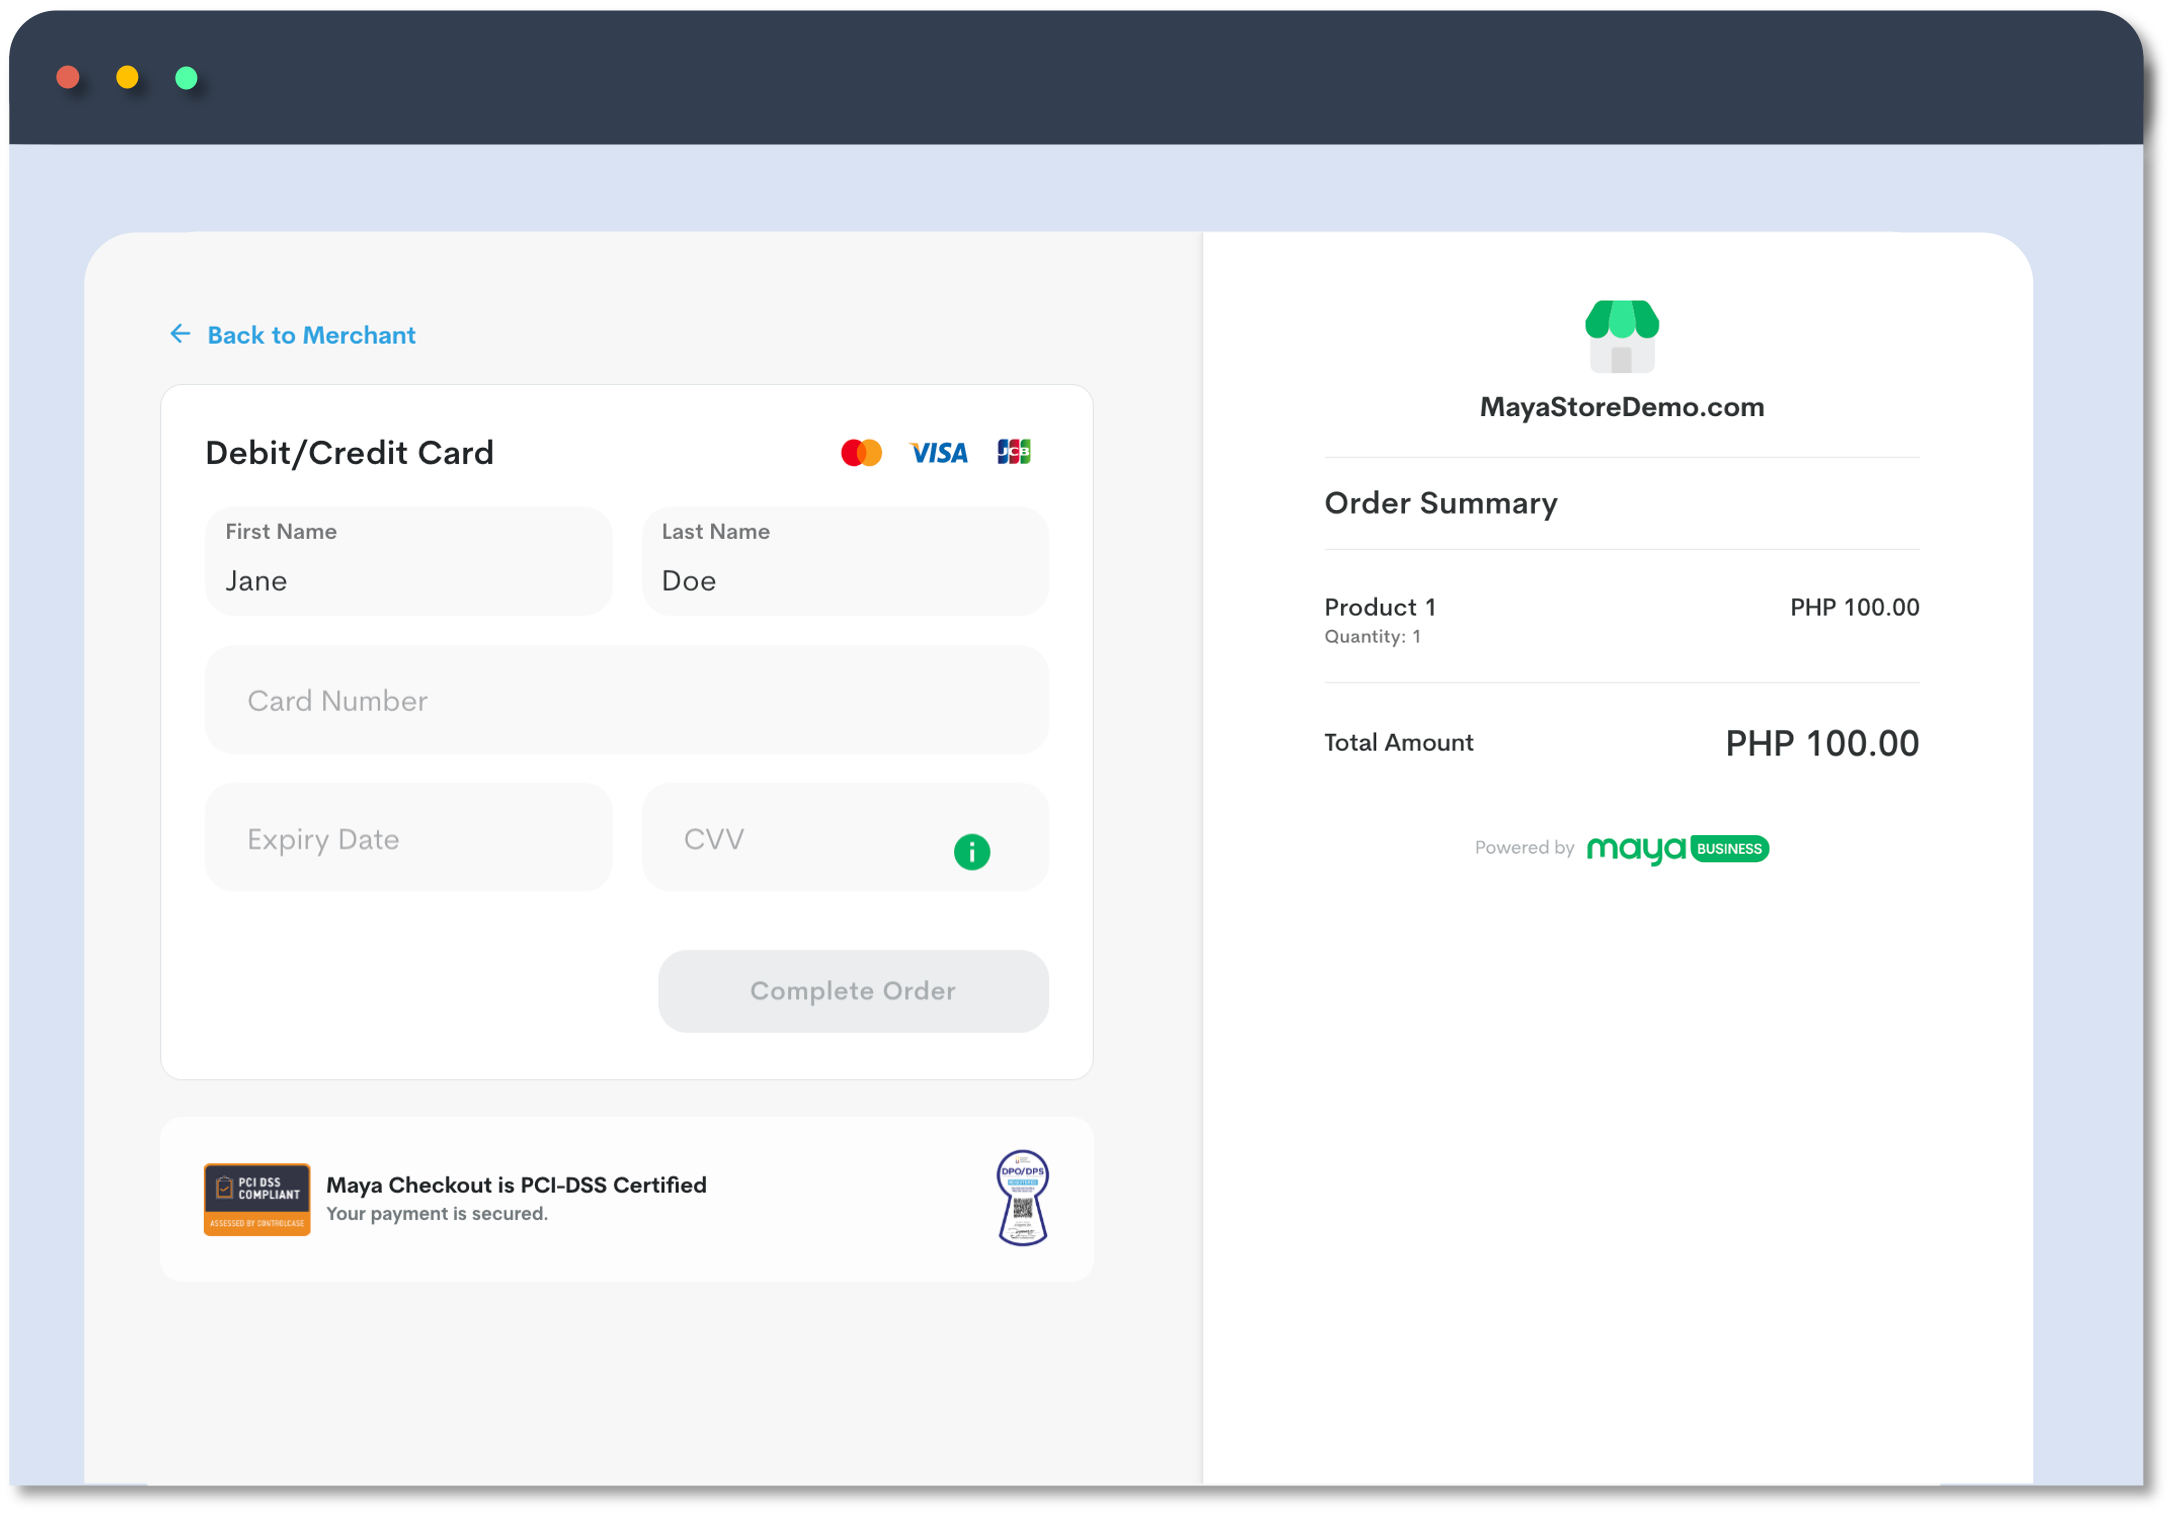Image resolution: width=2172 pixels, height=1517 pixels.
Task: Focus the Card Number field
Action: (x=627, y=700)
